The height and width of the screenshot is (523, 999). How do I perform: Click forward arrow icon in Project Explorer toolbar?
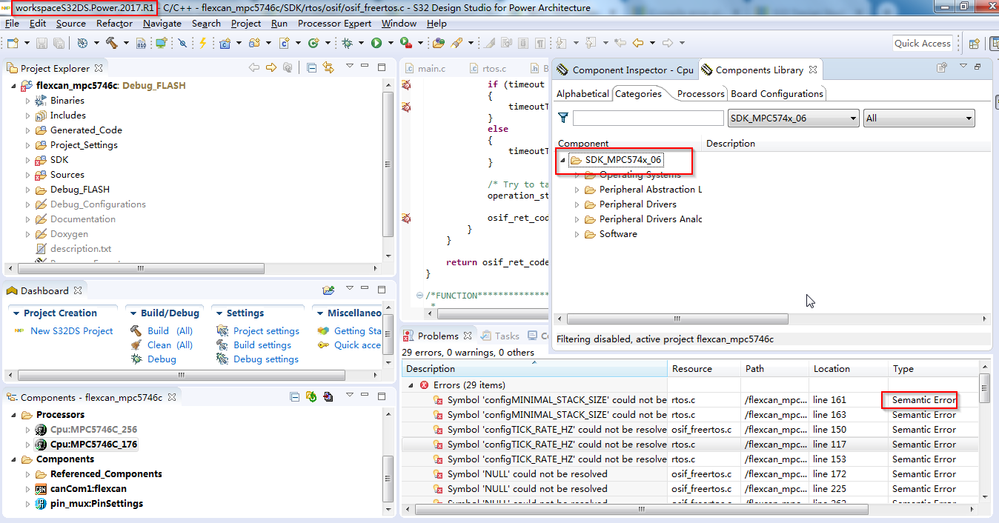pos(271,68)
